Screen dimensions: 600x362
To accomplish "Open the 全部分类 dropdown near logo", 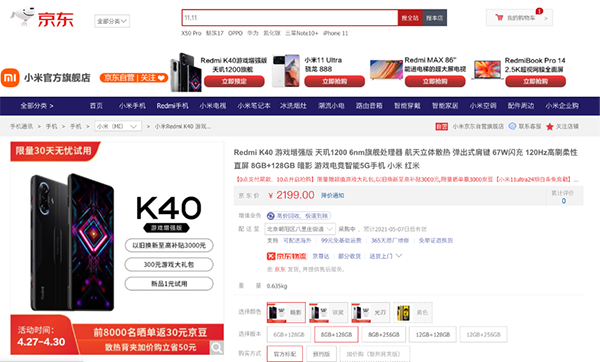I will (112, 21).
